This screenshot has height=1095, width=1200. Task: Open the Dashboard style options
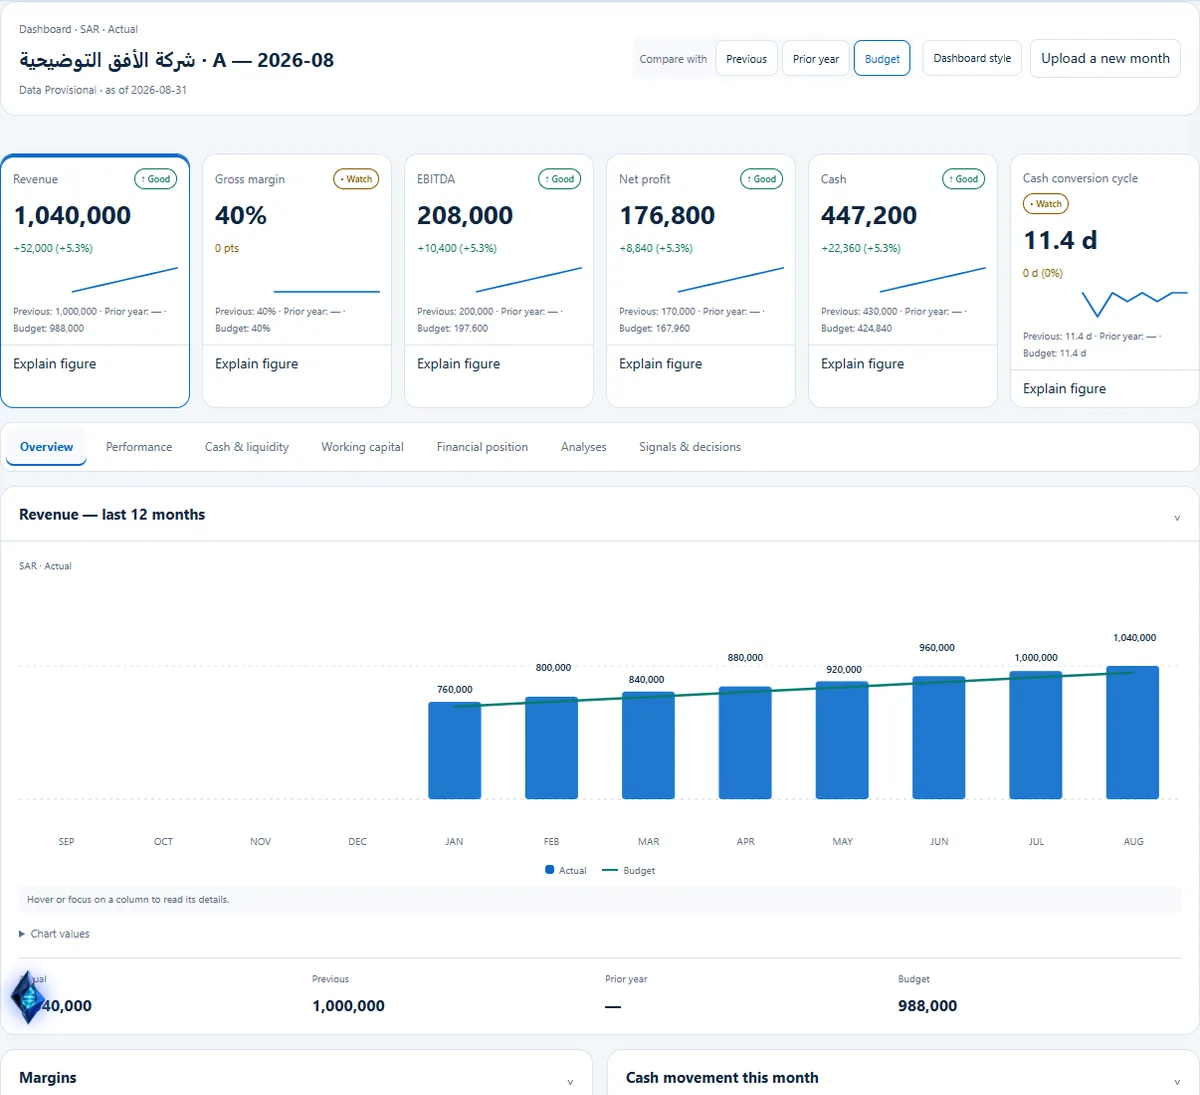(972, 58)
